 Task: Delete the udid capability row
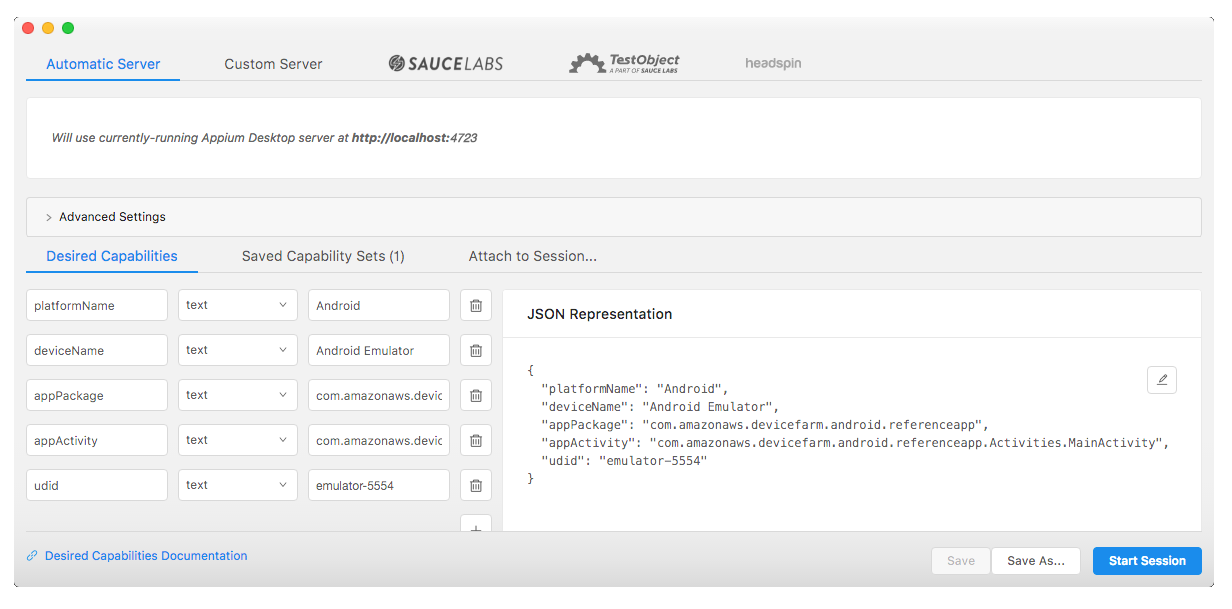[x=476, y=486]
